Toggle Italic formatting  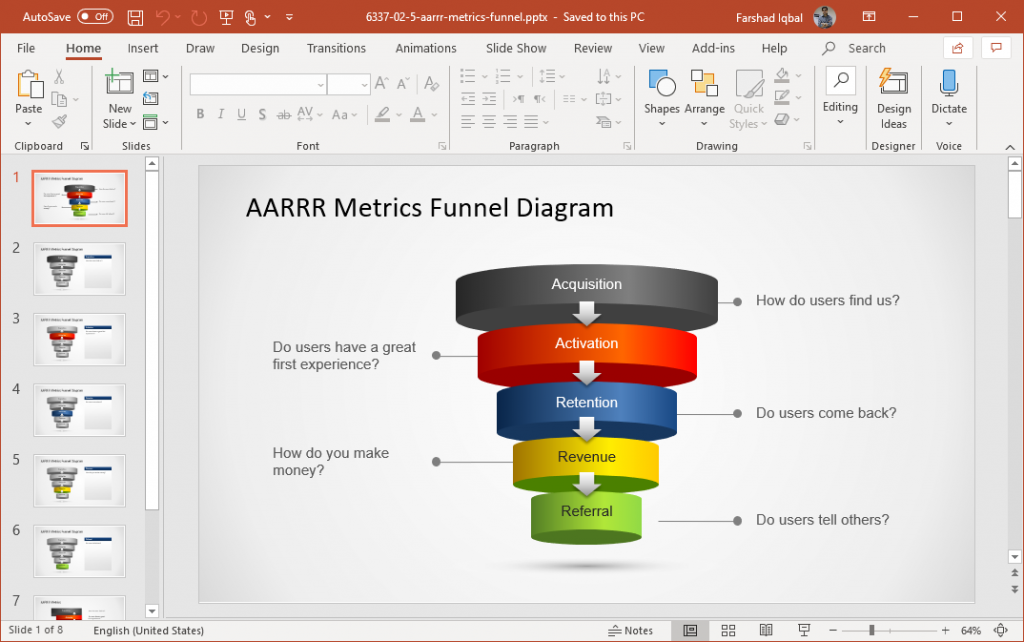pos(220,115)
